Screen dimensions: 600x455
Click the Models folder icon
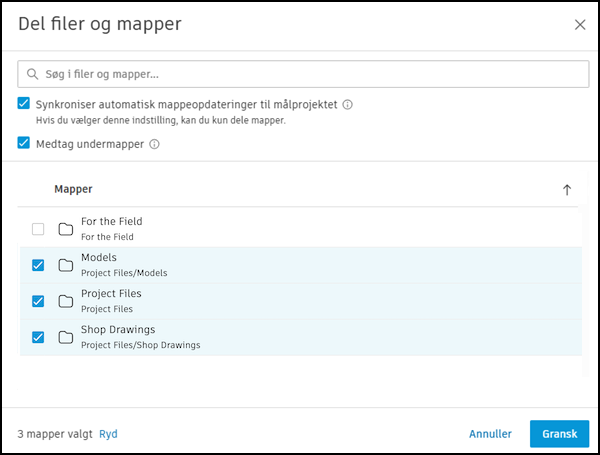pos(66,265)
